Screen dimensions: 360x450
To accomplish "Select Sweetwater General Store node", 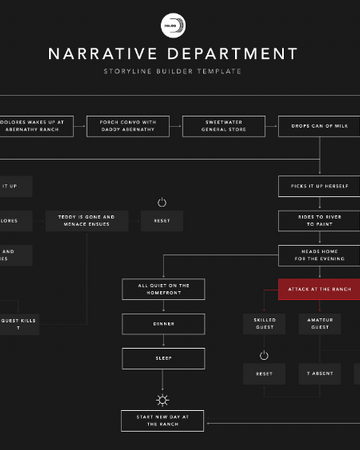I will 224,126.
